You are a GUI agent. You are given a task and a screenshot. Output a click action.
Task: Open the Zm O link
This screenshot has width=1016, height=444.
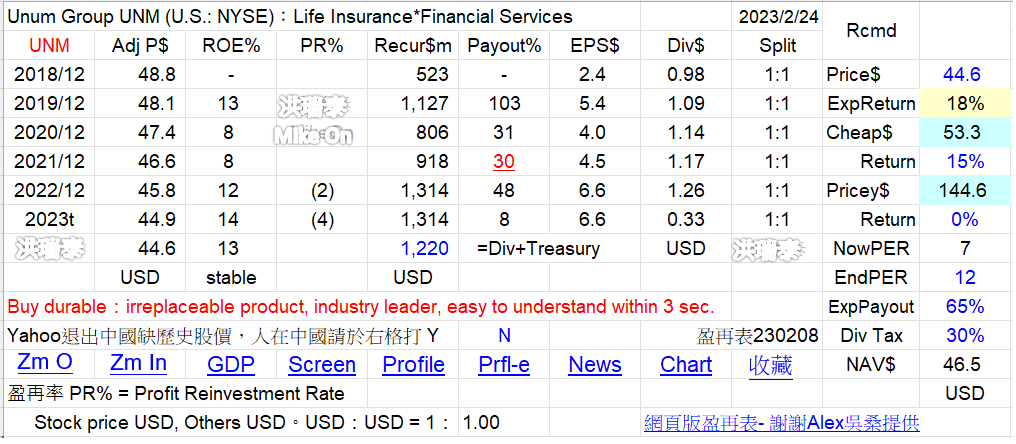[45, 364]
